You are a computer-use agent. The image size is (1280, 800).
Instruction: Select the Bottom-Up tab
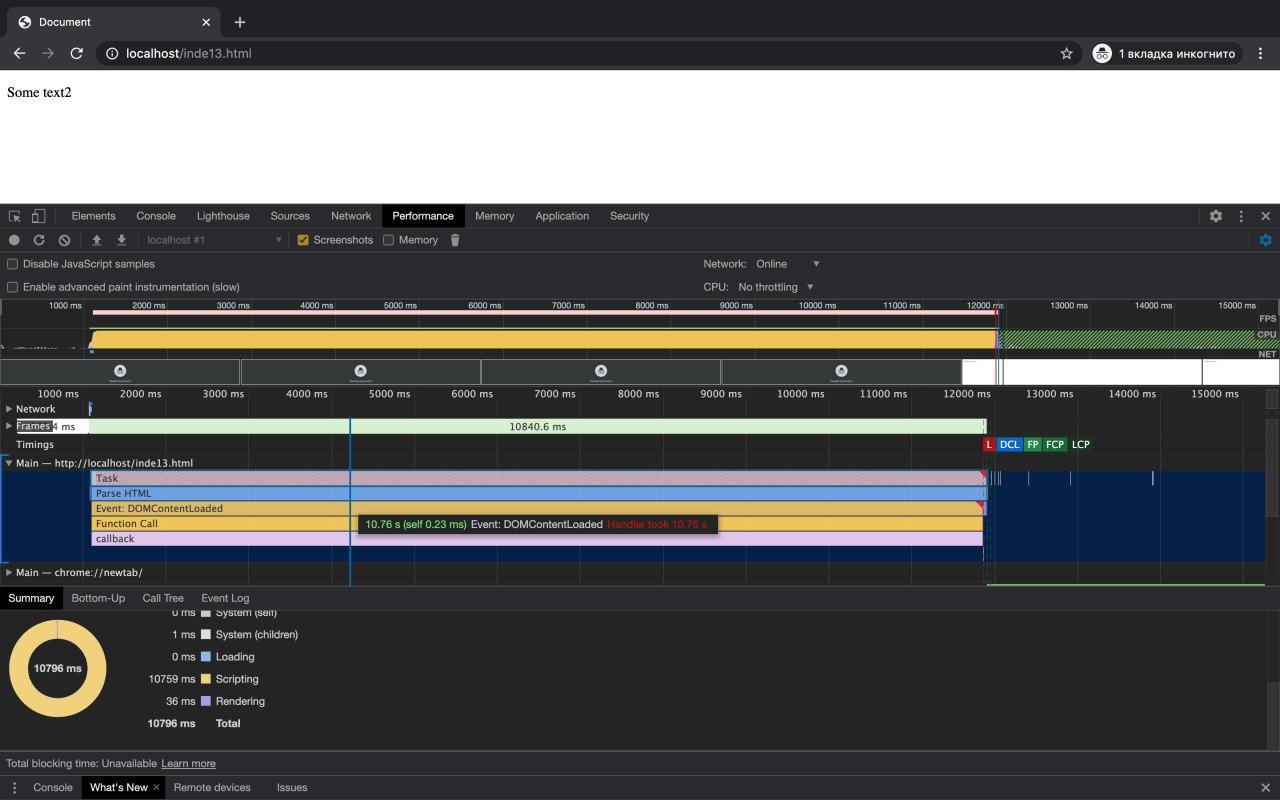tap(98, 598)
